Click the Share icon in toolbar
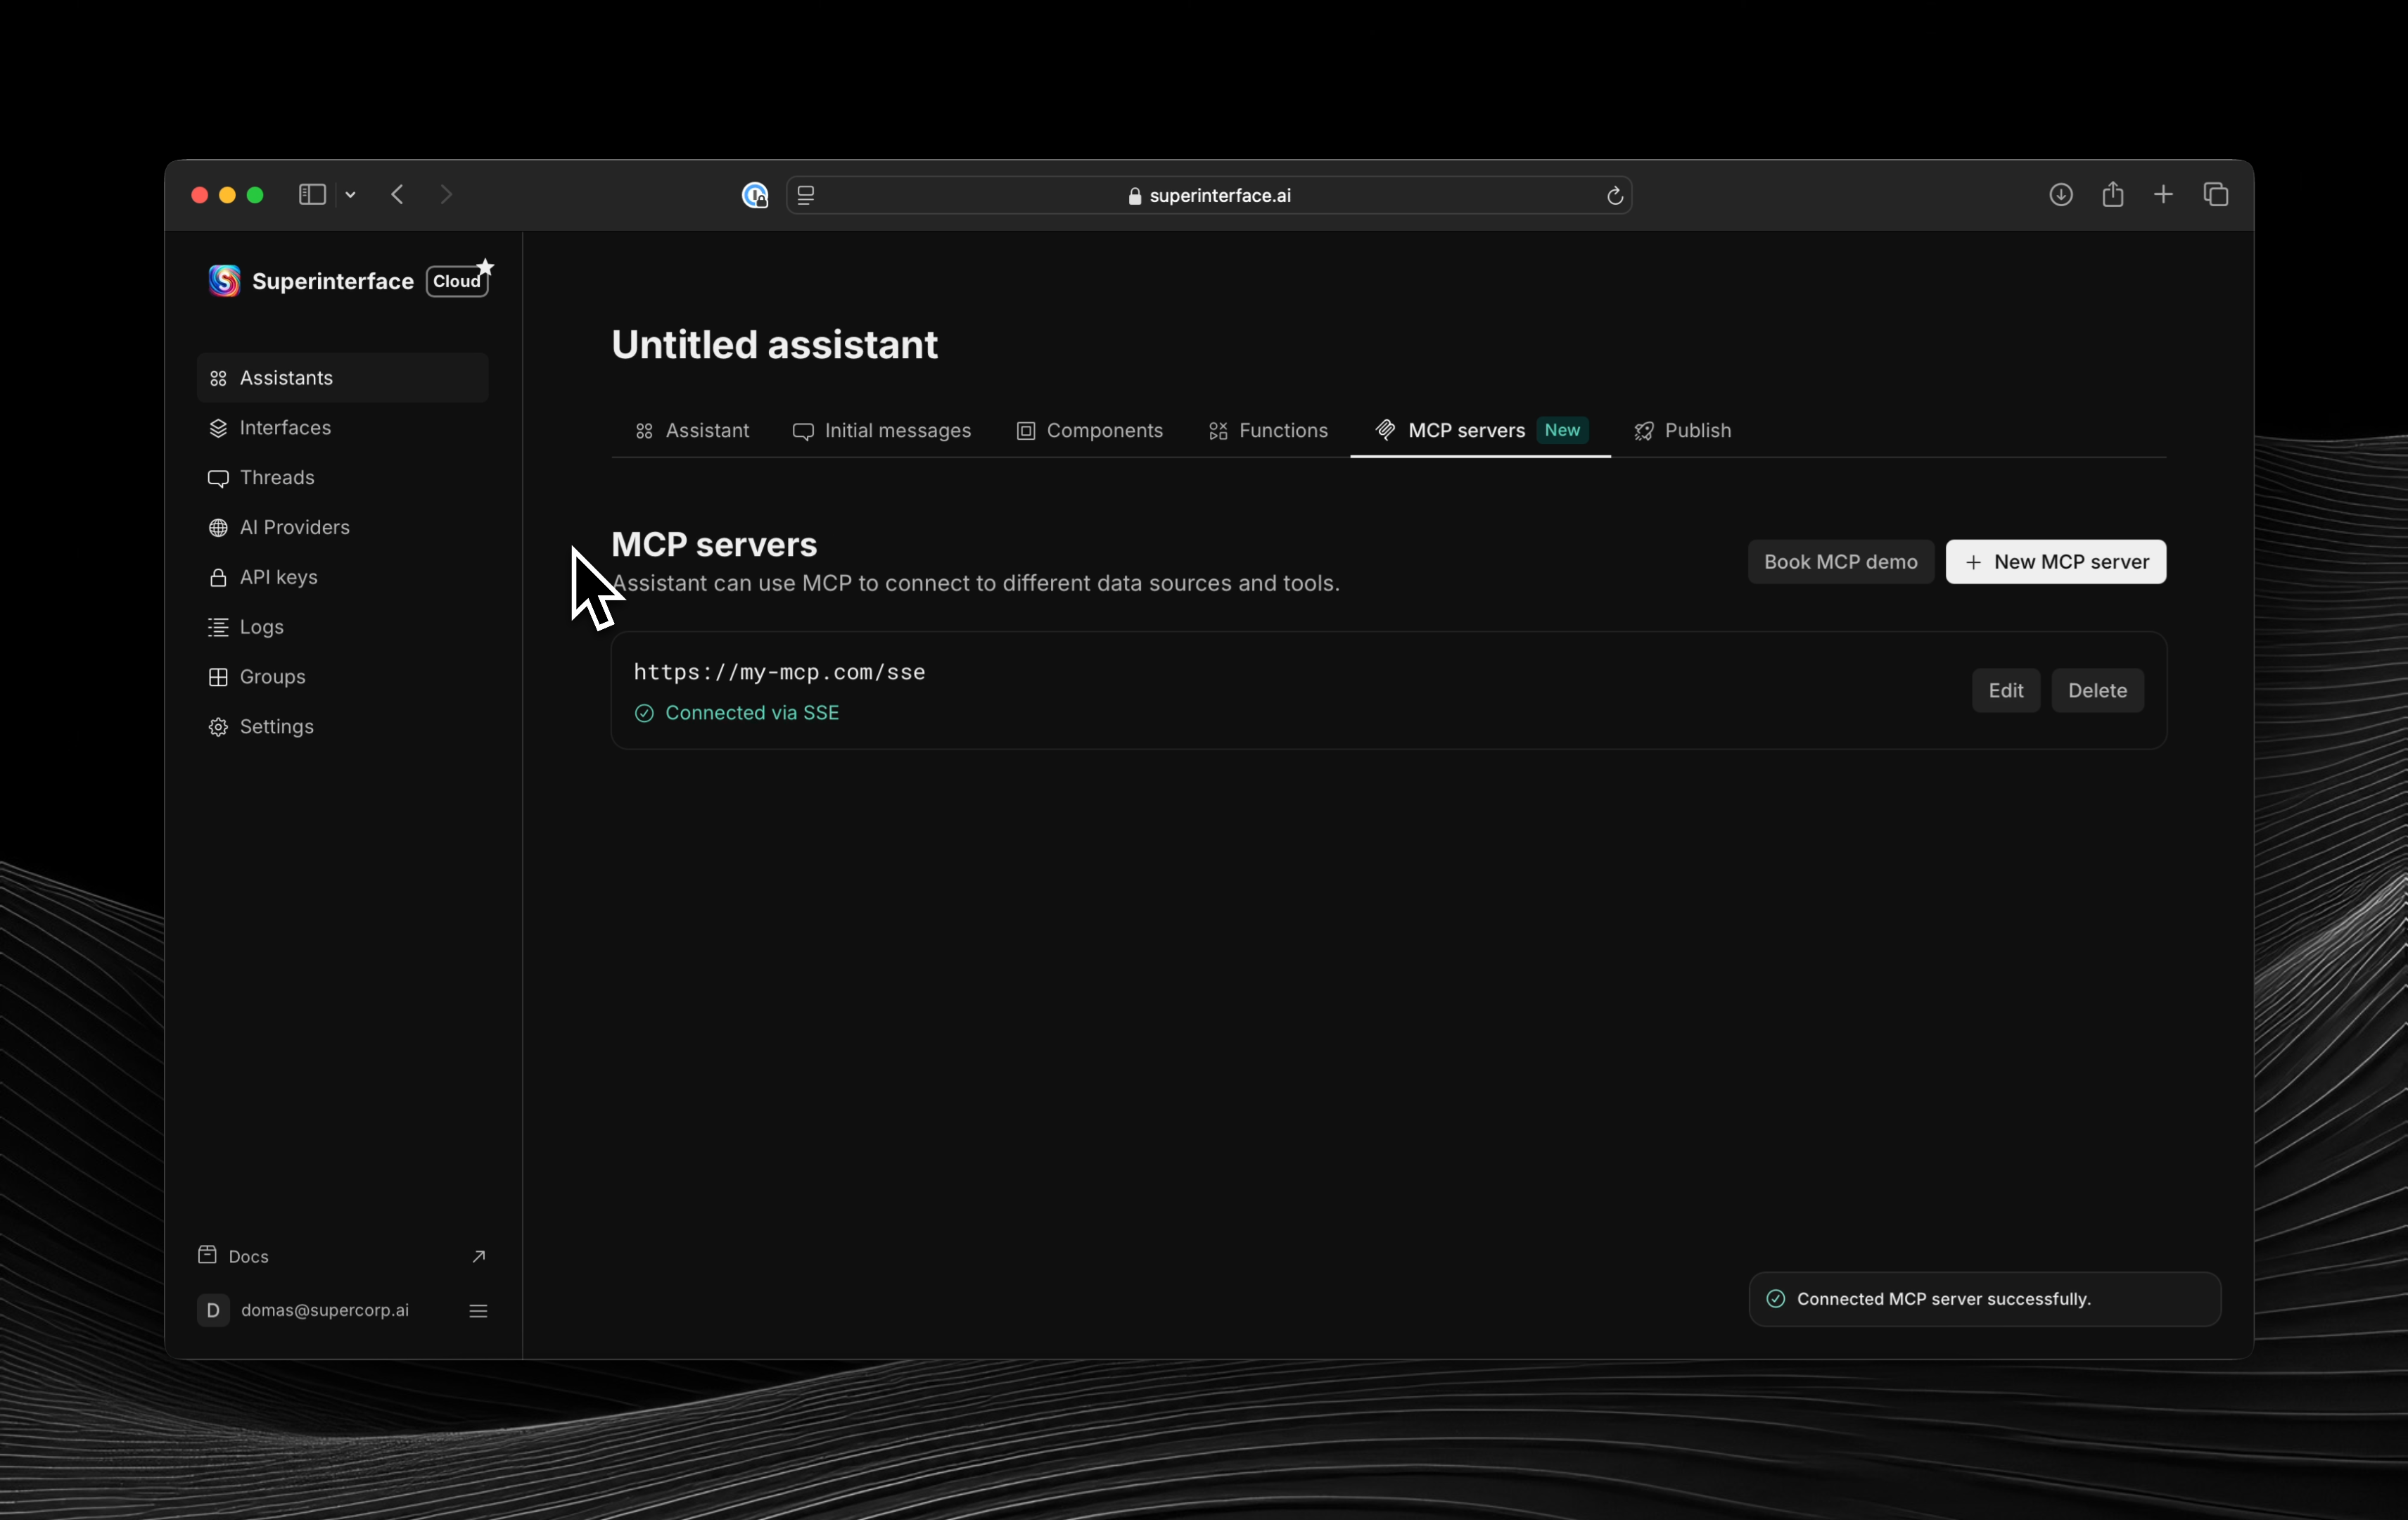 (x=2112, y=195)
